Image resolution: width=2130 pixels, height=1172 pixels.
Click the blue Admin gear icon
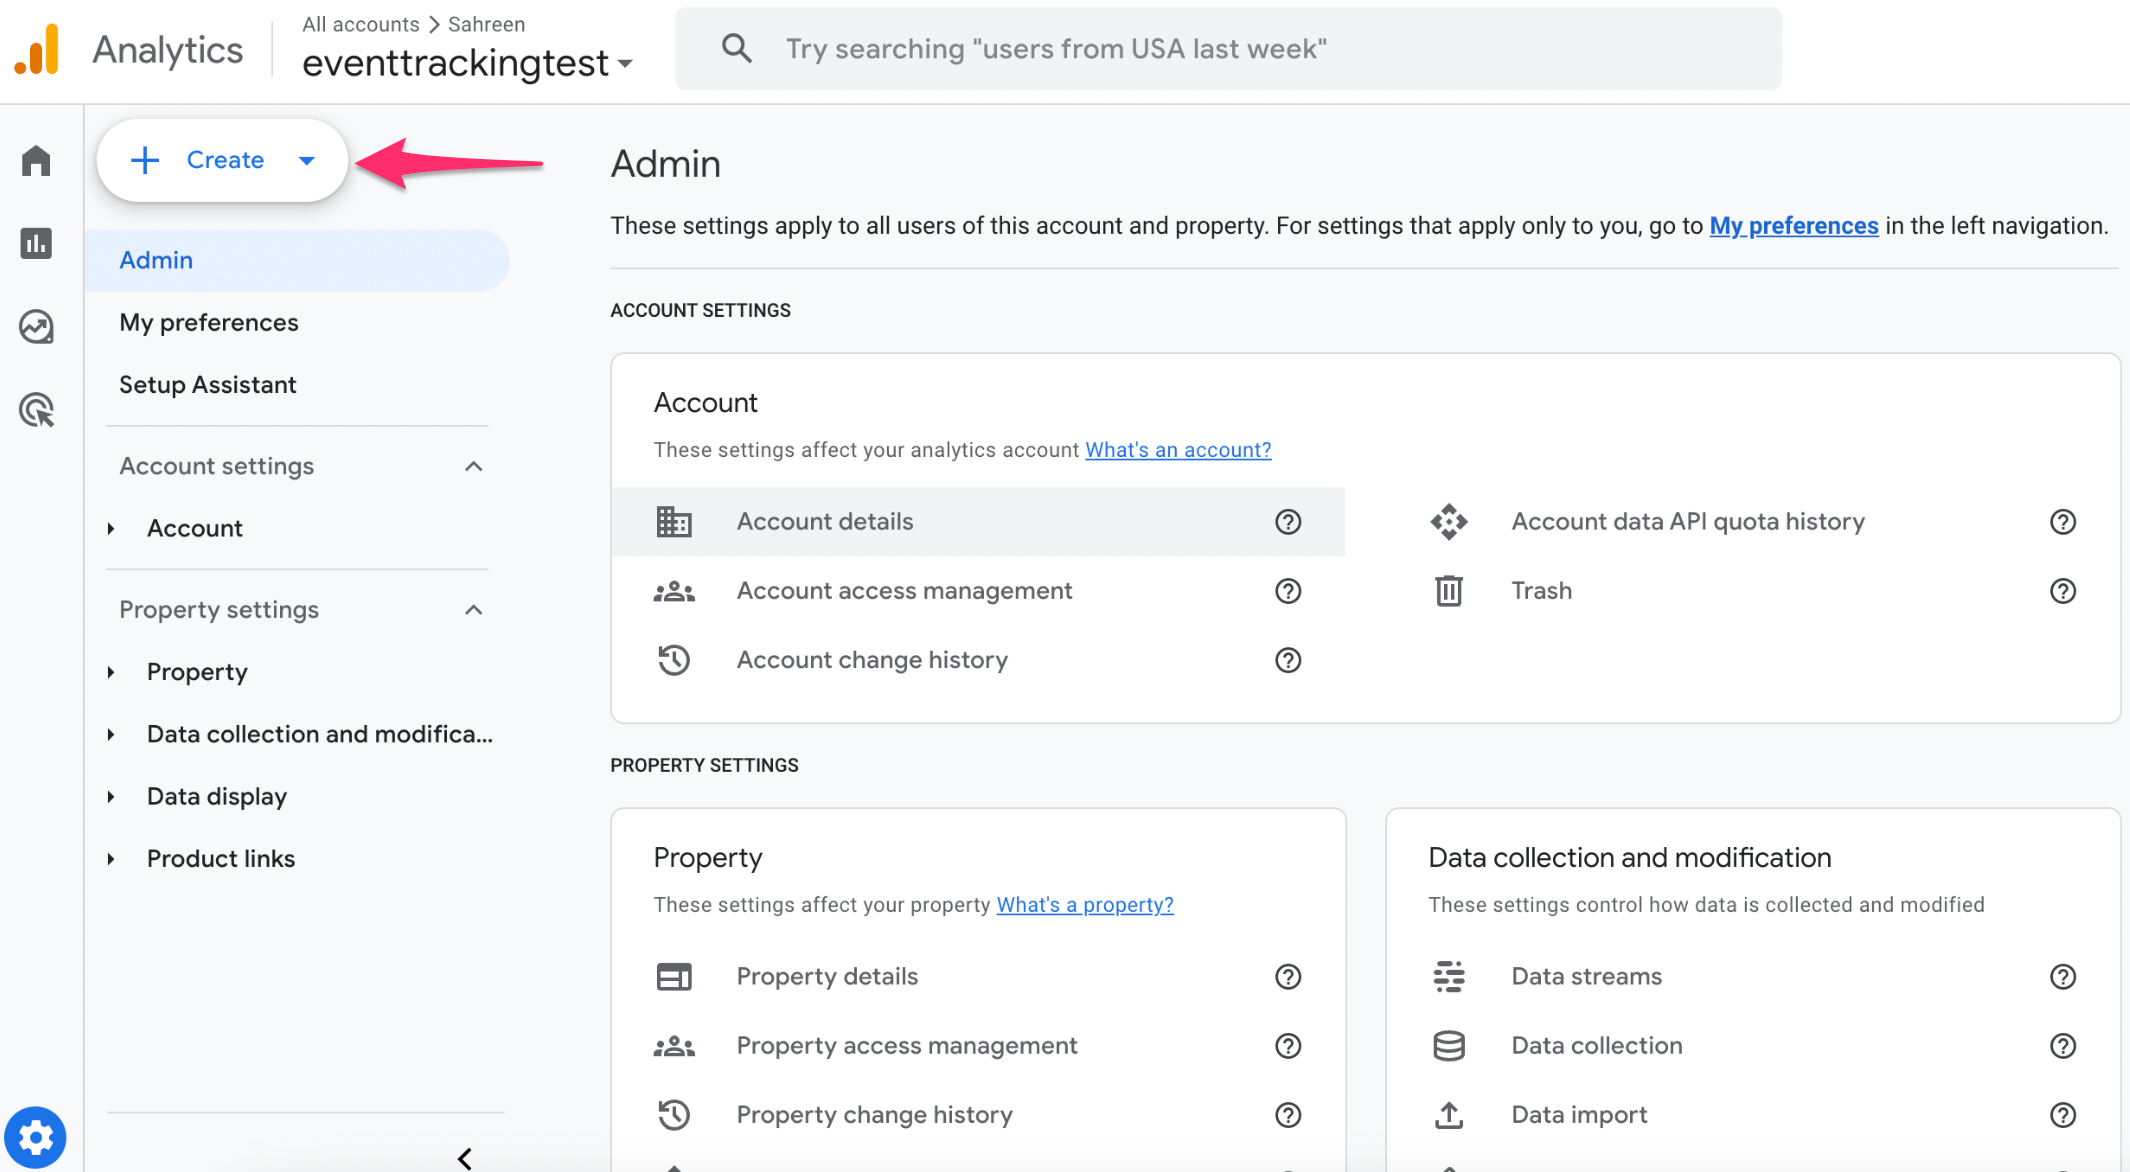coord(36,1137)
